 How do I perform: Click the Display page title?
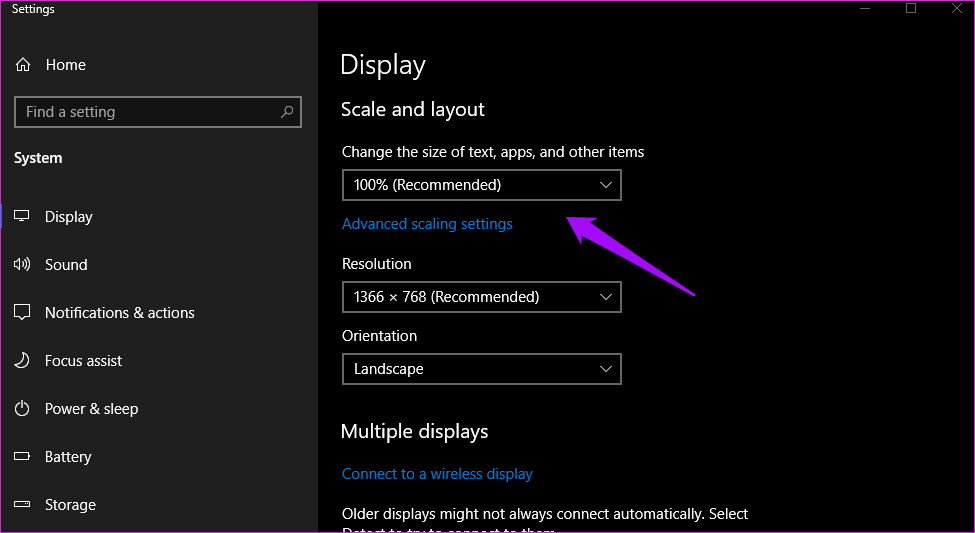point(383,65)
